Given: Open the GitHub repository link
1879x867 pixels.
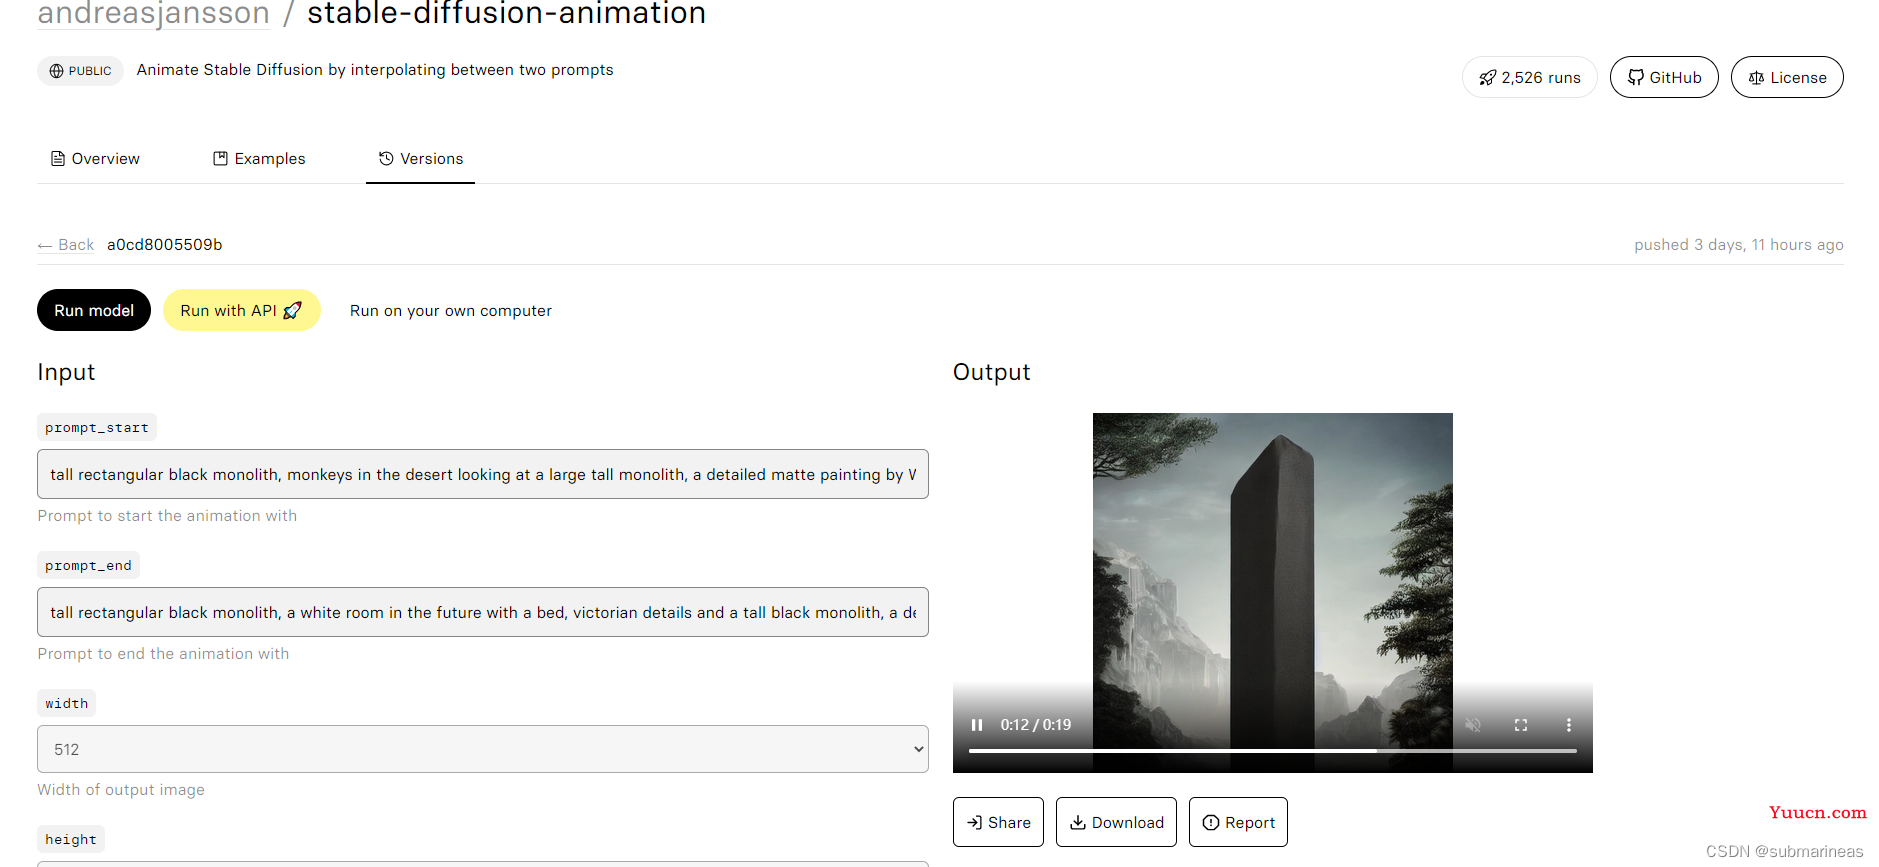Looking at the screenshot, I should point(1664,77).
